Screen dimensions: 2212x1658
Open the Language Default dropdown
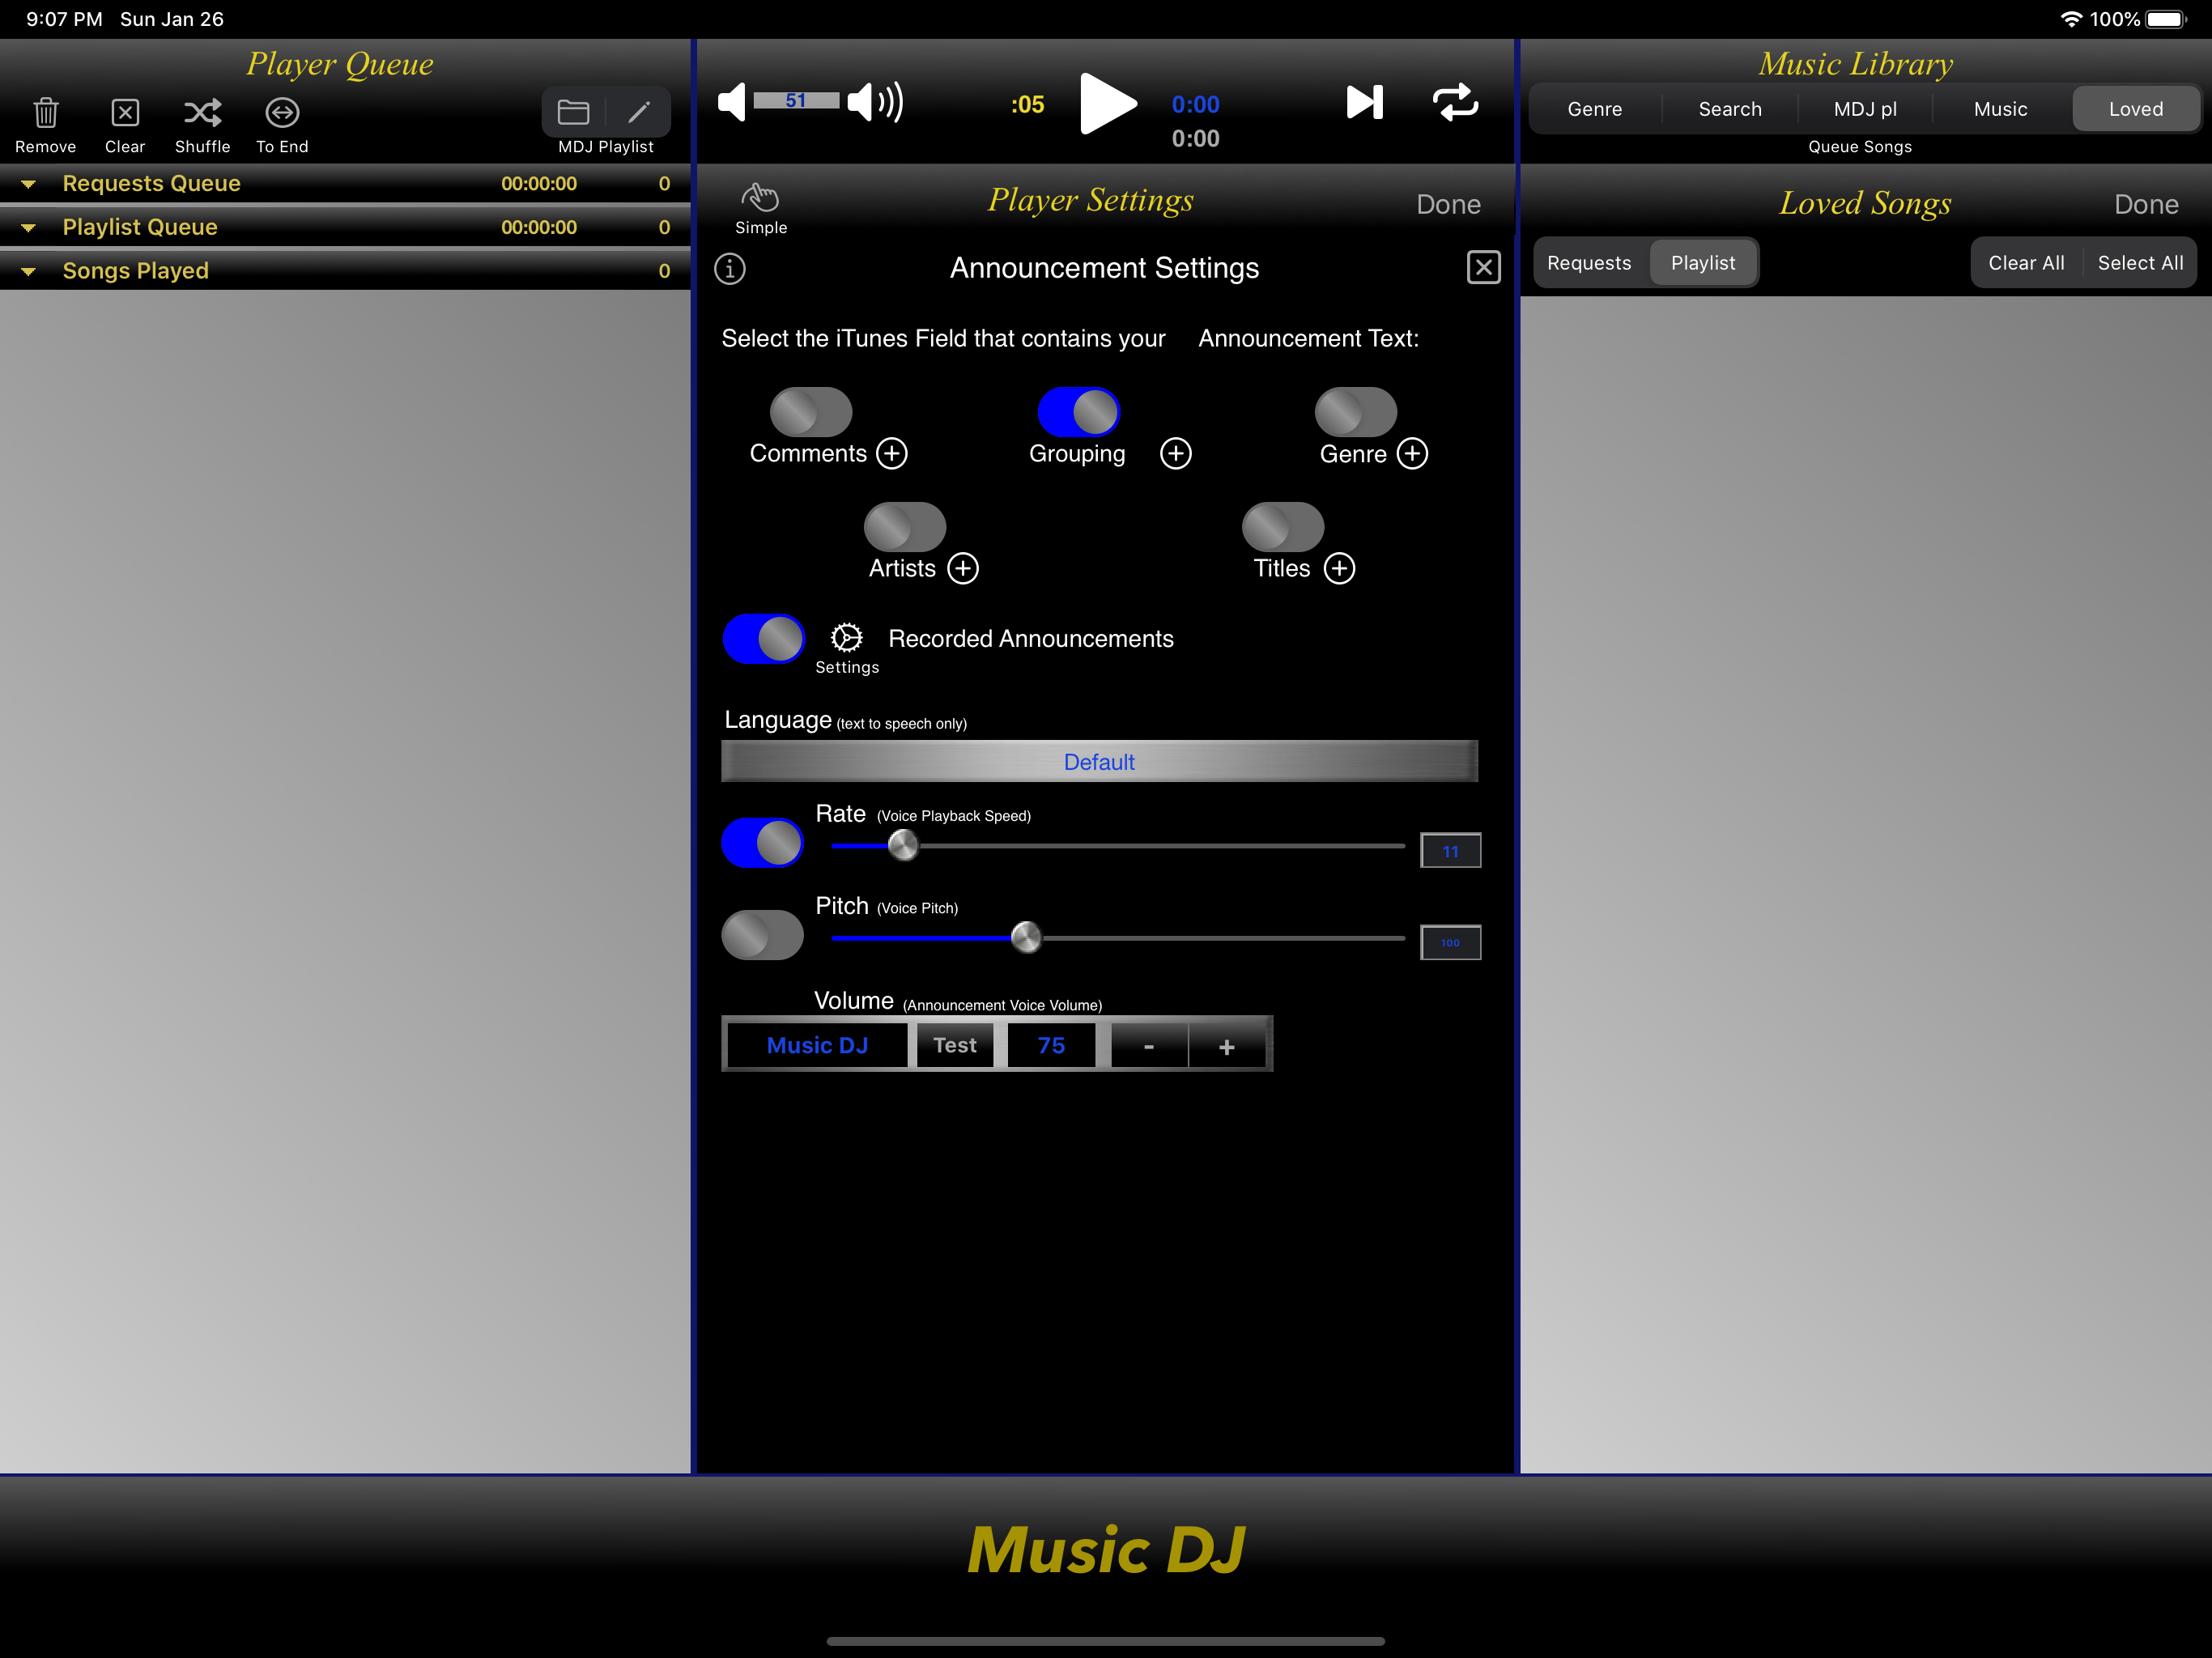[x=1099, y=762]
